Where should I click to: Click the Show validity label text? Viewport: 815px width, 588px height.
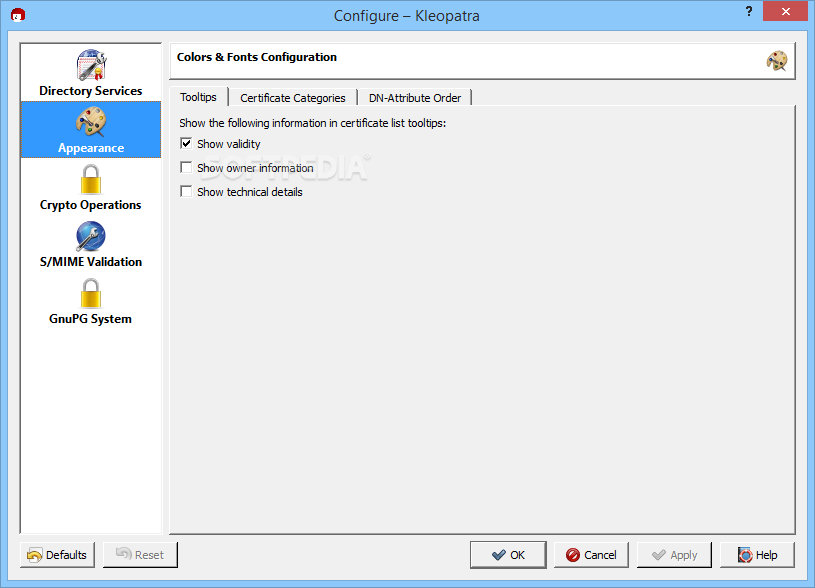coord(229,144)
